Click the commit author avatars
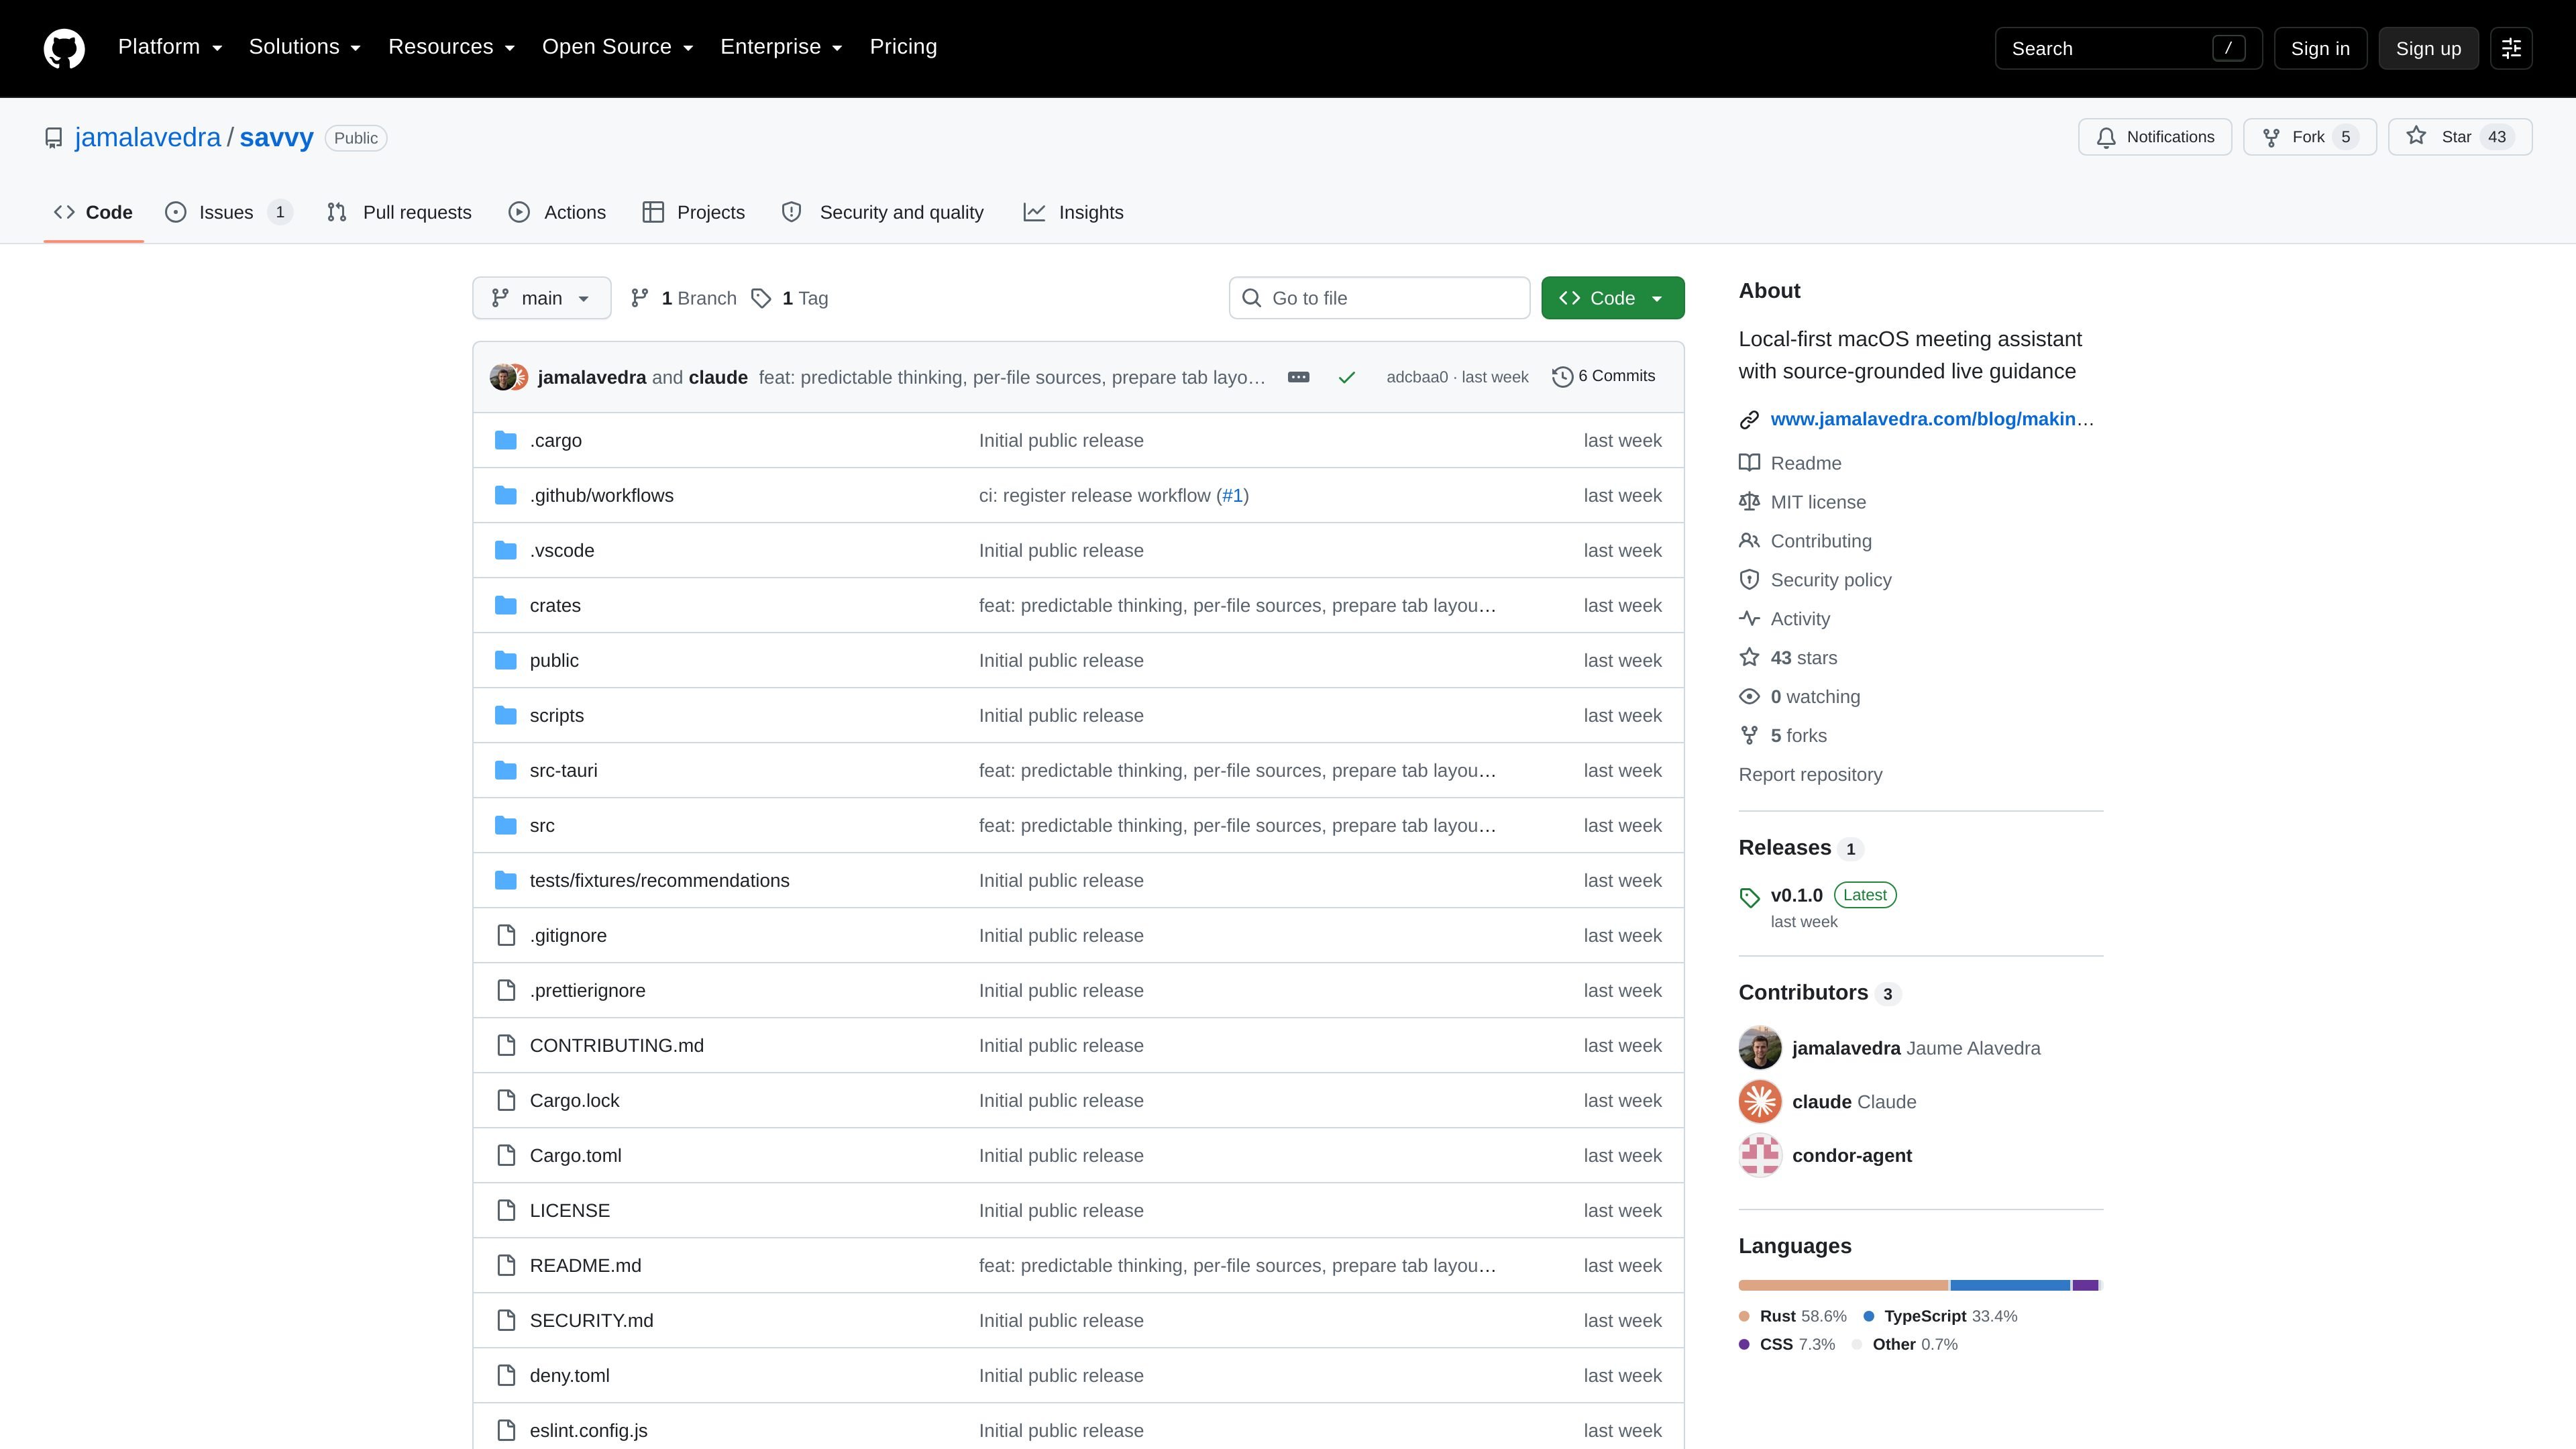The image size is (2576, 1449). point(509,377)
